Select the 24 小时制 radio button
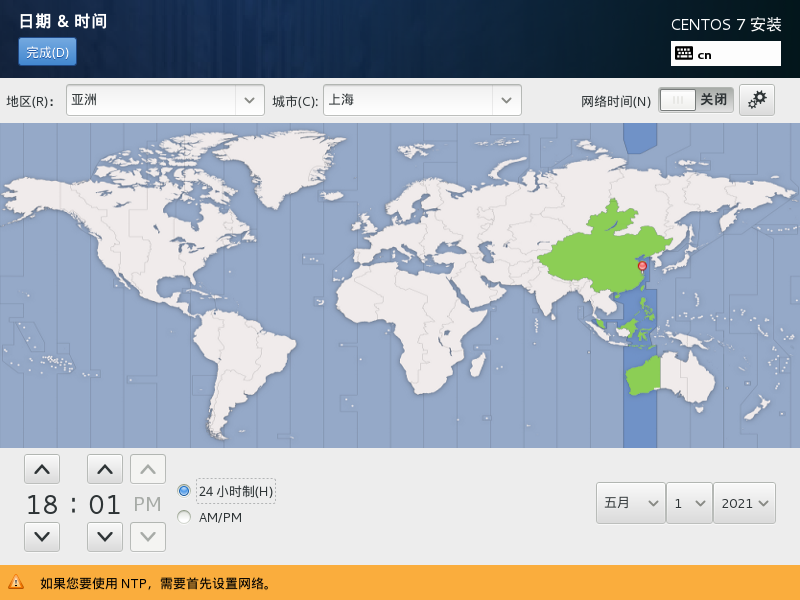This screenshot has height=600, width=800. (183, 490)
